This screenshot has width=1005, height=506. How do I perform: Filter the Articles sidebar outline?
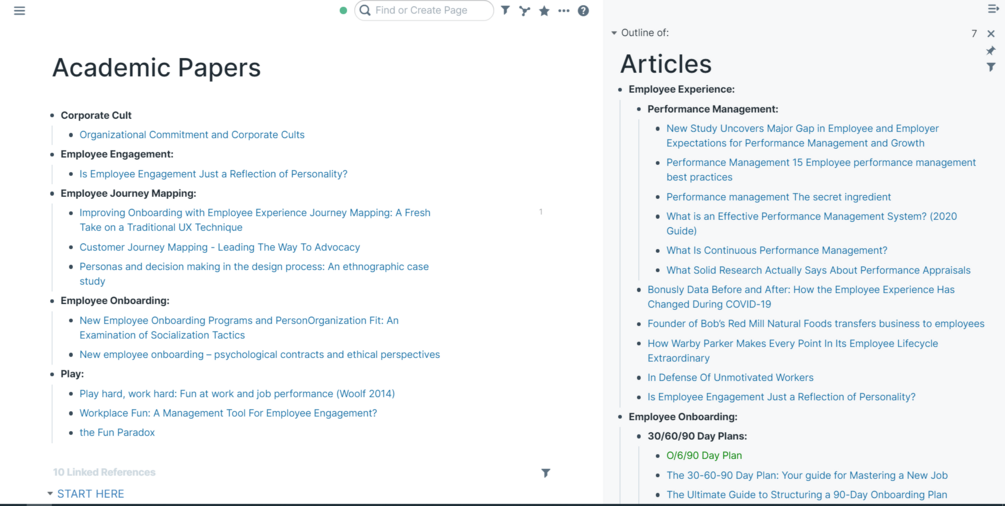pyautogui.click(x=991, y=67)
